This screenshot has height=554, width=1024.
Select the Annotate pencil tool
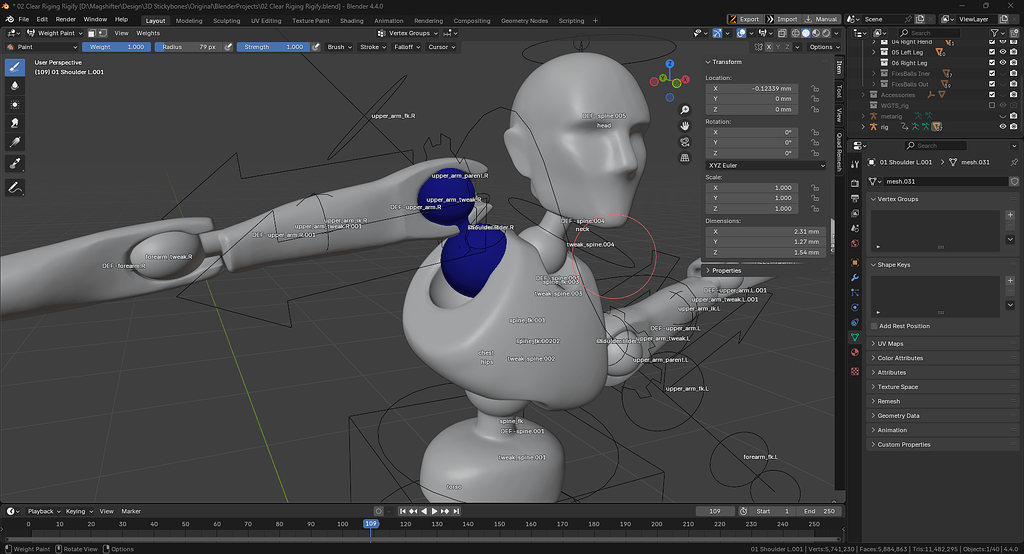14,187
